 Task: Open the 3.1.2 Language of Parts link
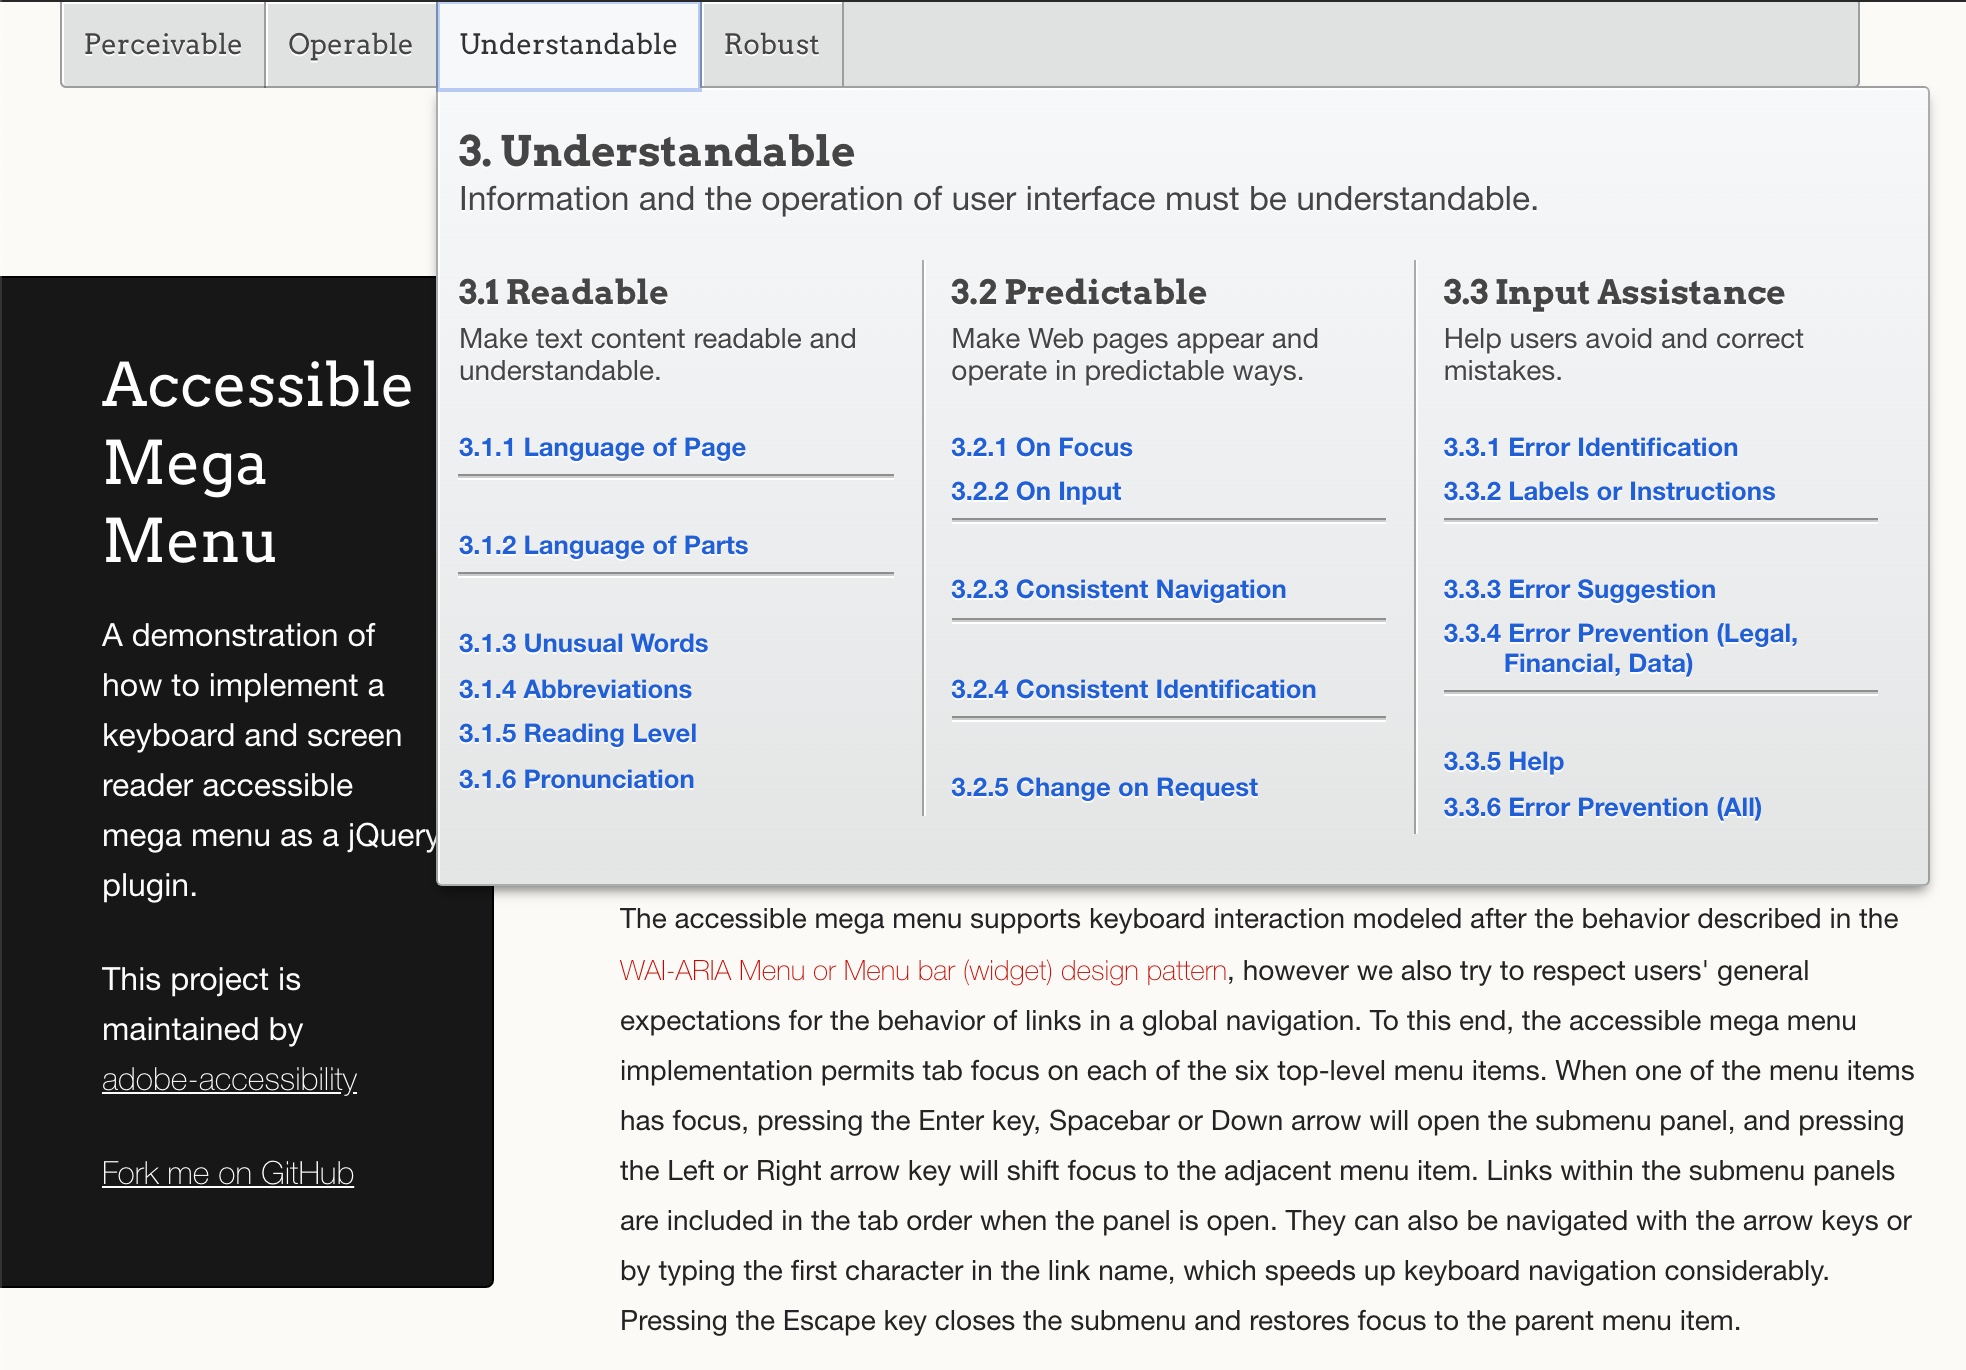tap(603, 545)
